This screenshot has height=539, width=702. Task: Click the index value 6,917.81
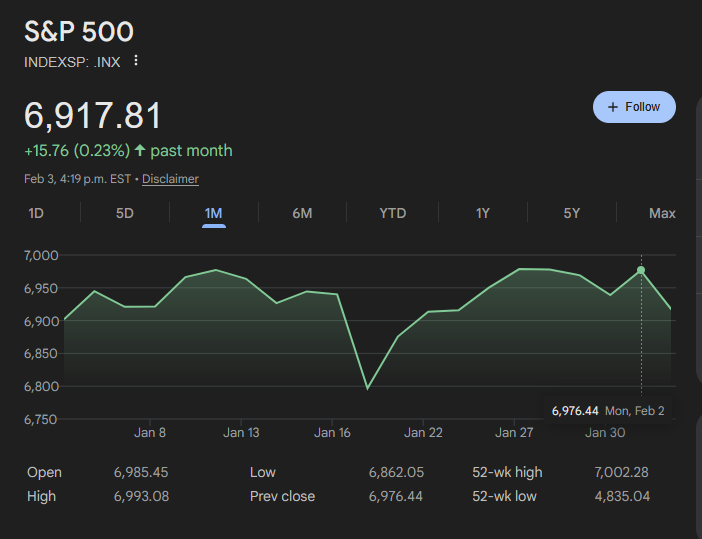click(x=93, y=116)
